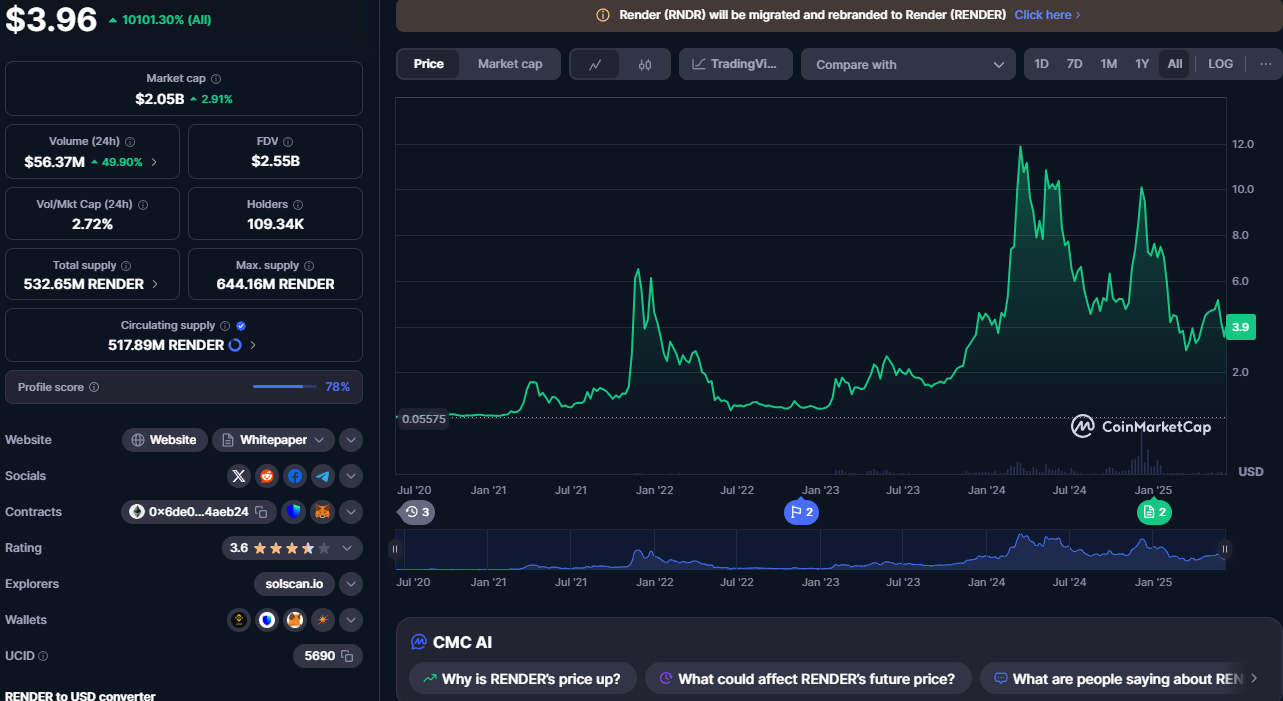Select the 7D time range
This screenshot has width=1283, height=701.
[x=1074, y=64]
